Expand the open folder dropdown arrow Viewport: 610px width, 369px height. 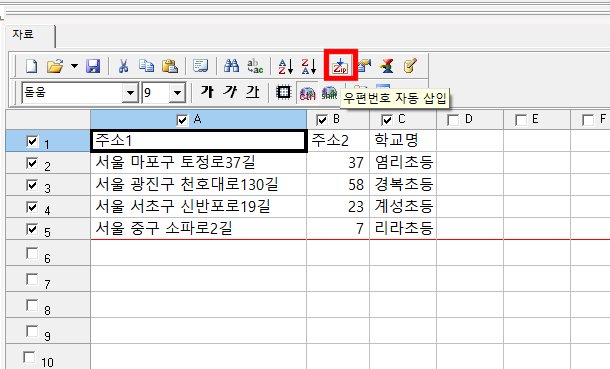point(74,66)
